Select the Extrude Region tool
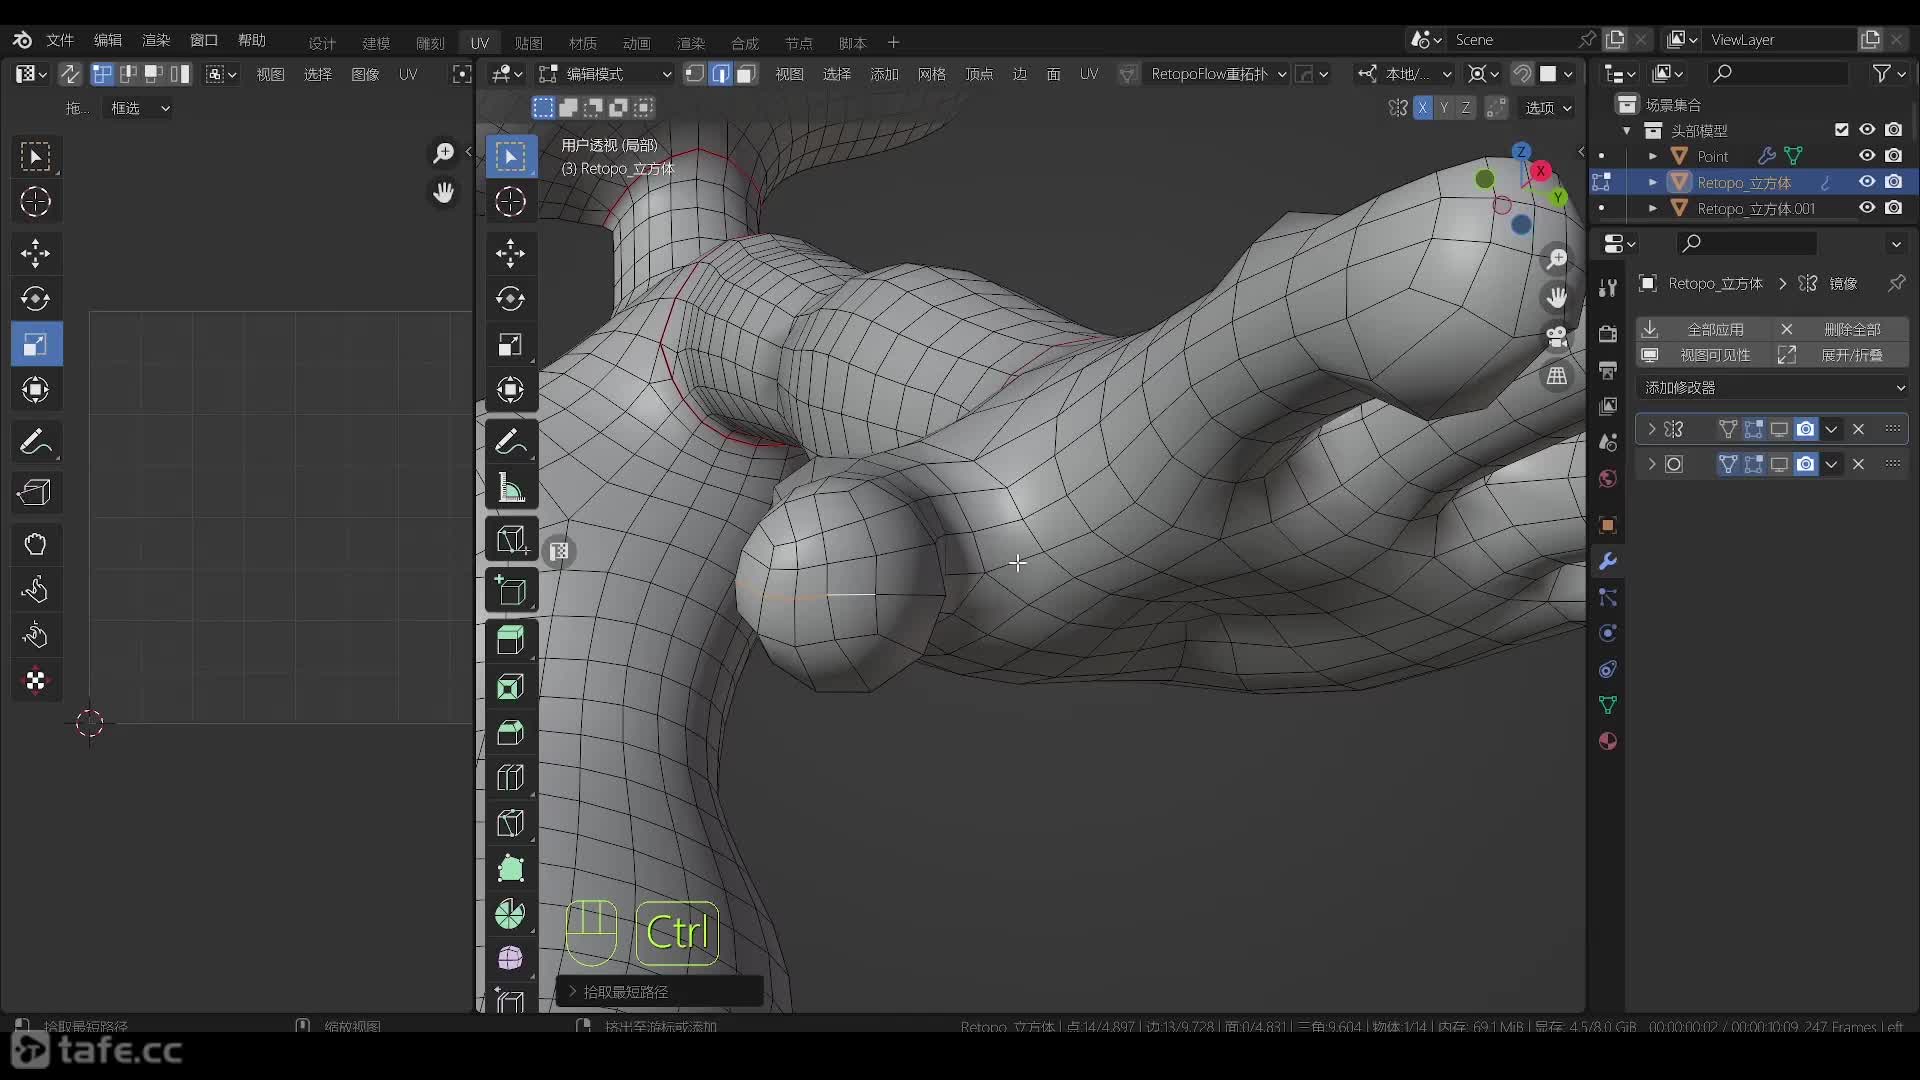This screenshot has width=1920, height=1080. 510,639
